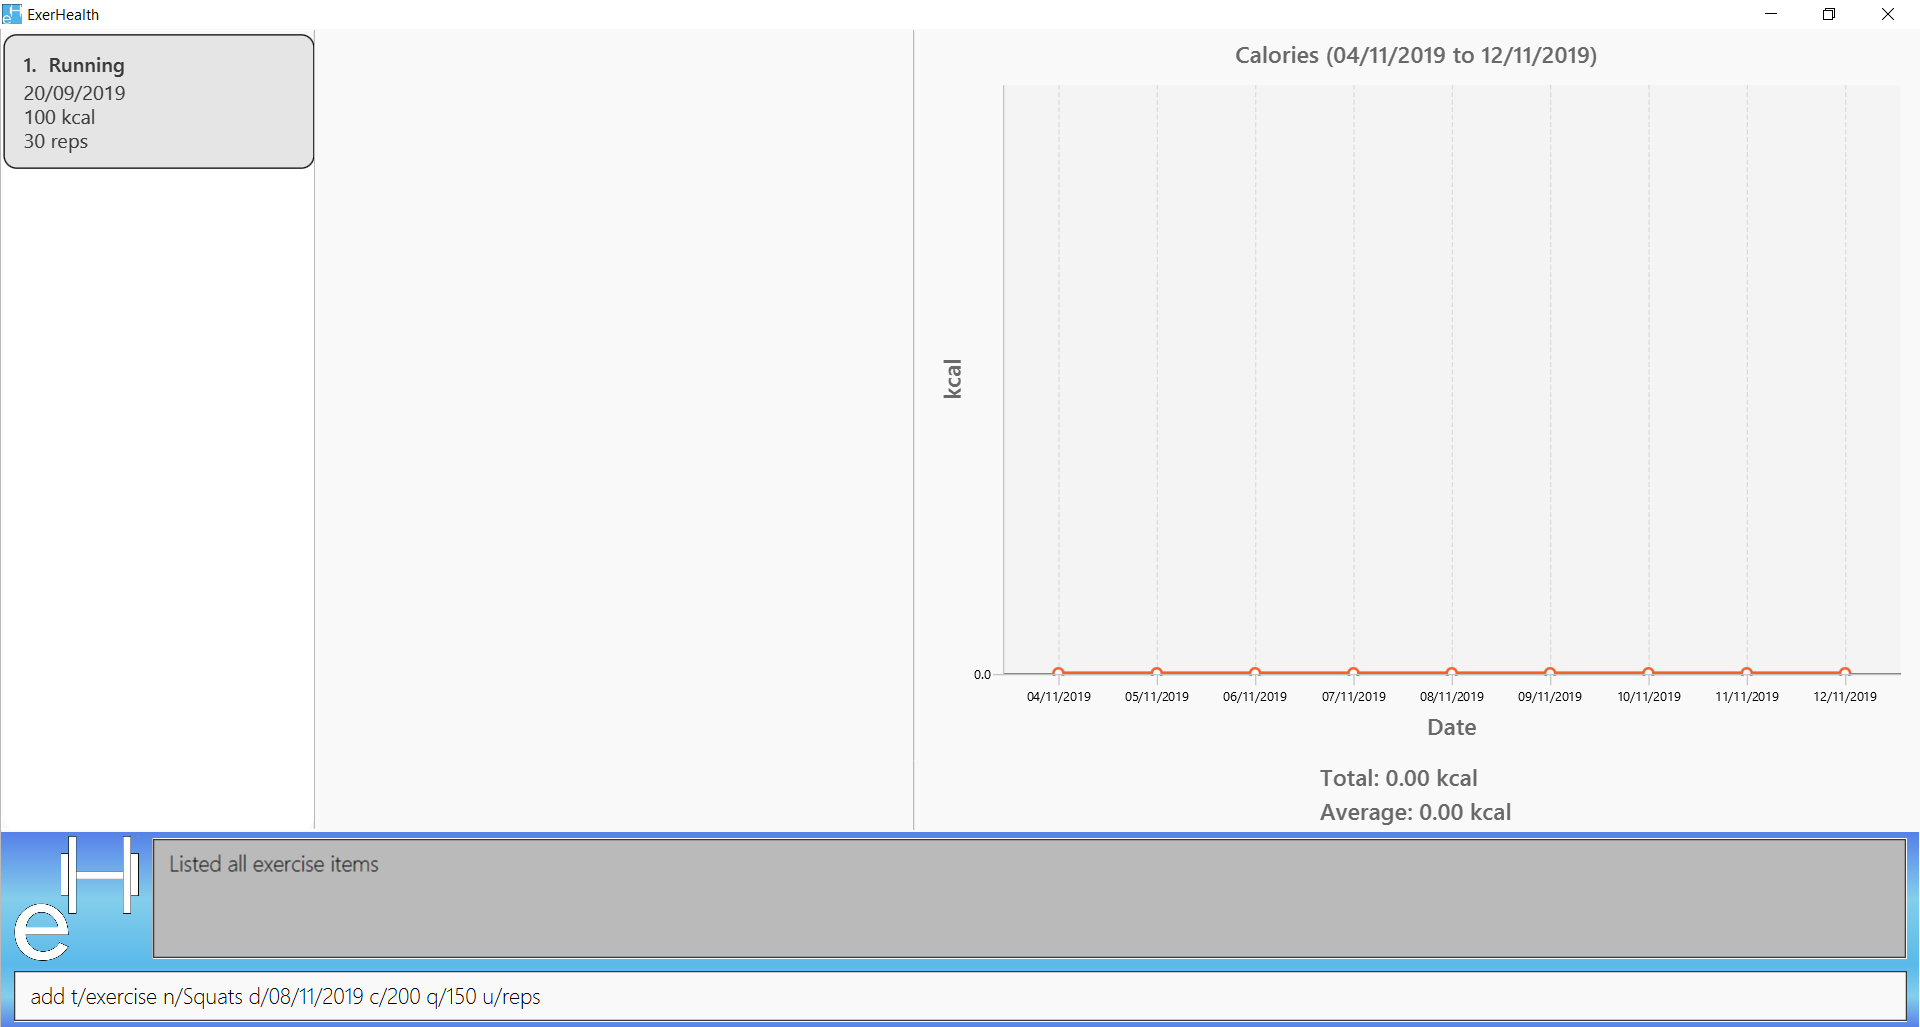Image resolution: width=1920 pixels, height=1027 pixels.
Task: Click the '30 reps' text on Running card
Action: tap(56, 141)
